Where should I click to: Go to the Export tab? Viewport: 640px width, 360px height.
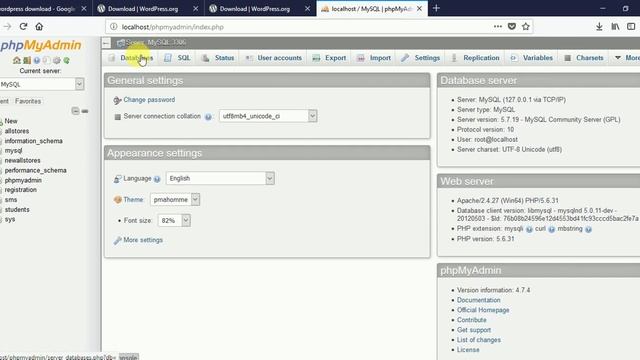point(329,58)
